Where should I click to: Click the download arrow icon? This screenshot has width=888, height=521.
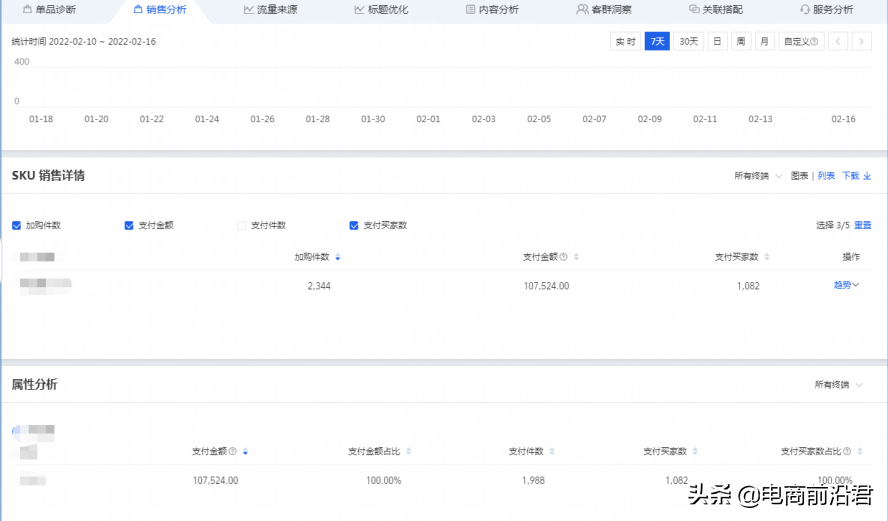[x=867, y=177]
